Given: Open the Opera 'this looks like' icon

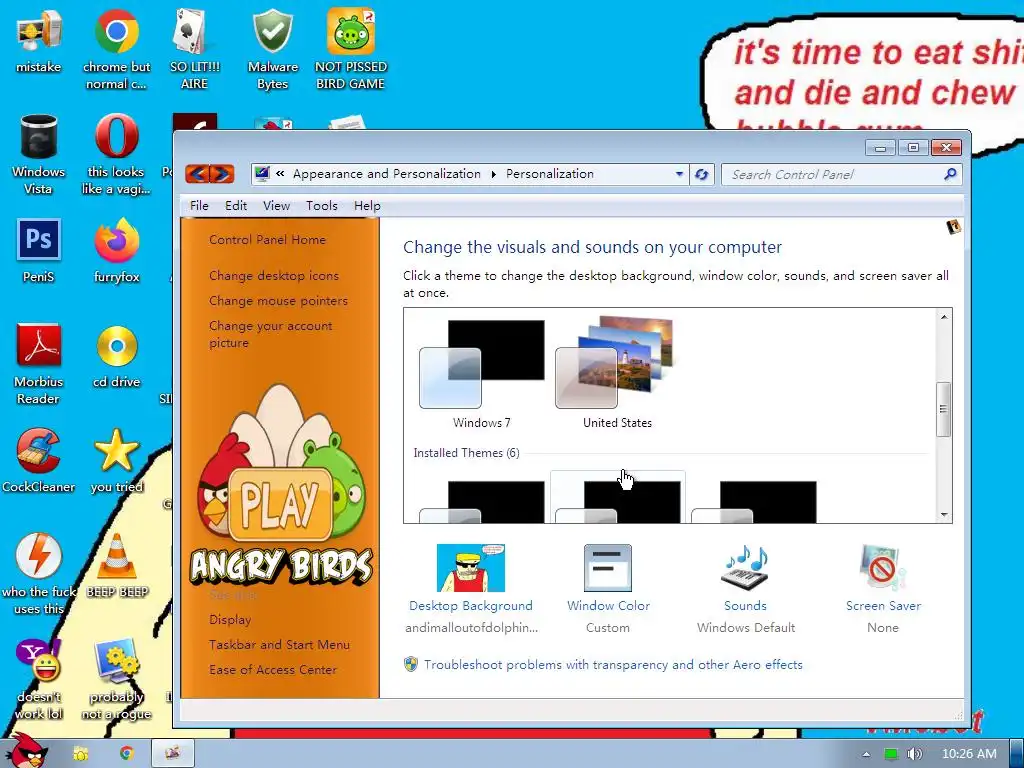Looking at the screenshot, I should [x=116, y=155].
